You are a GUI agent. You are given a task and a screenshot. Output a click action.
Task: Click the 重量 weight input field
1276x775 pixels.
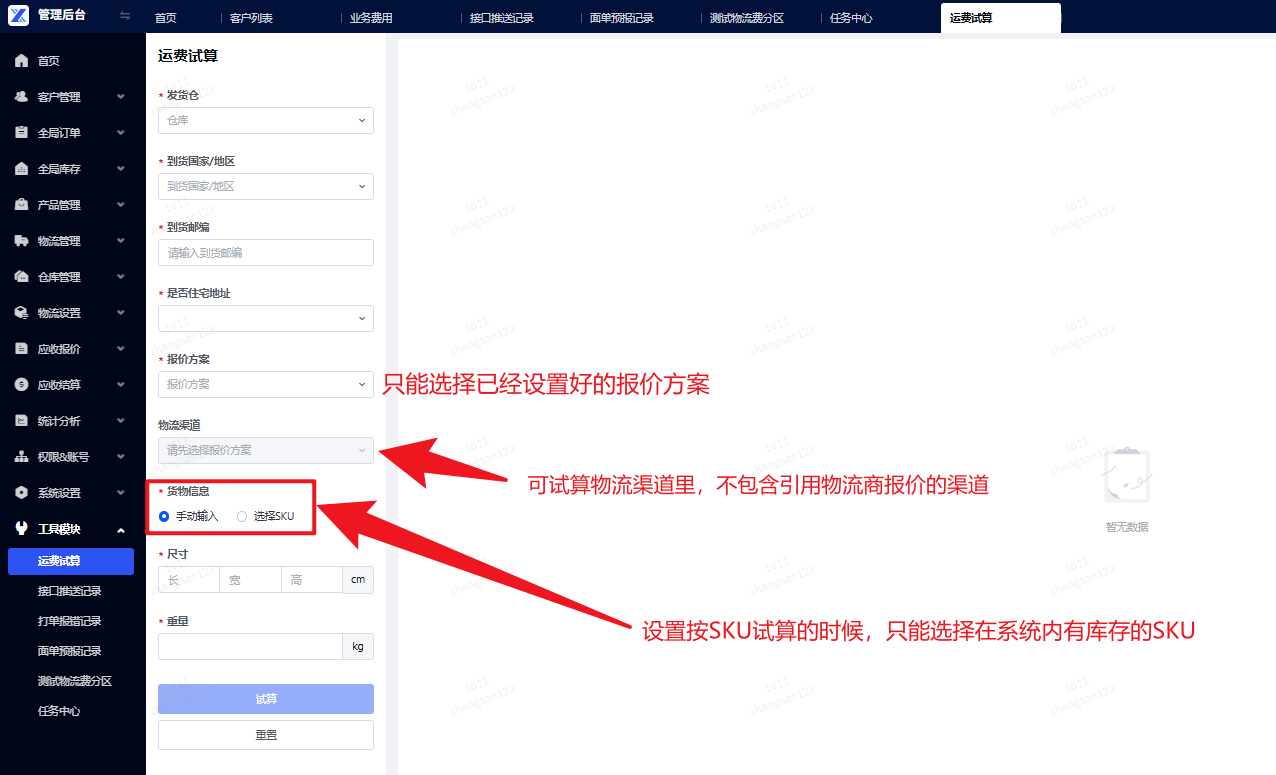[250, 646]
